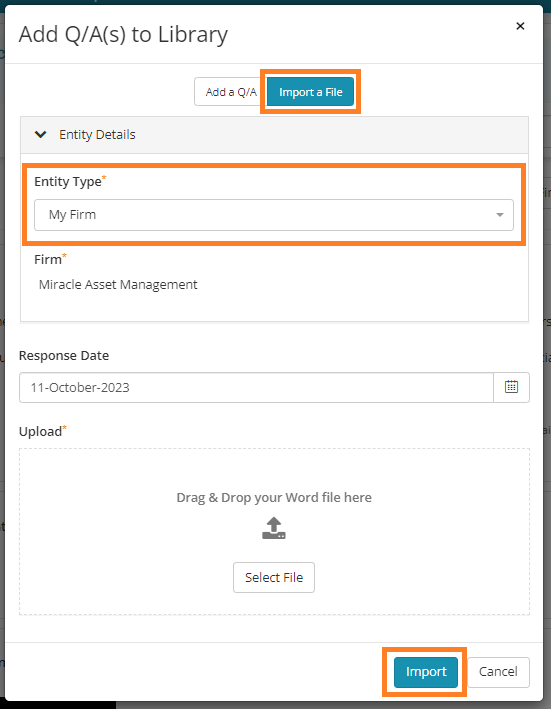
Task: Click the Upload field label
Action: tap(42, 431)
